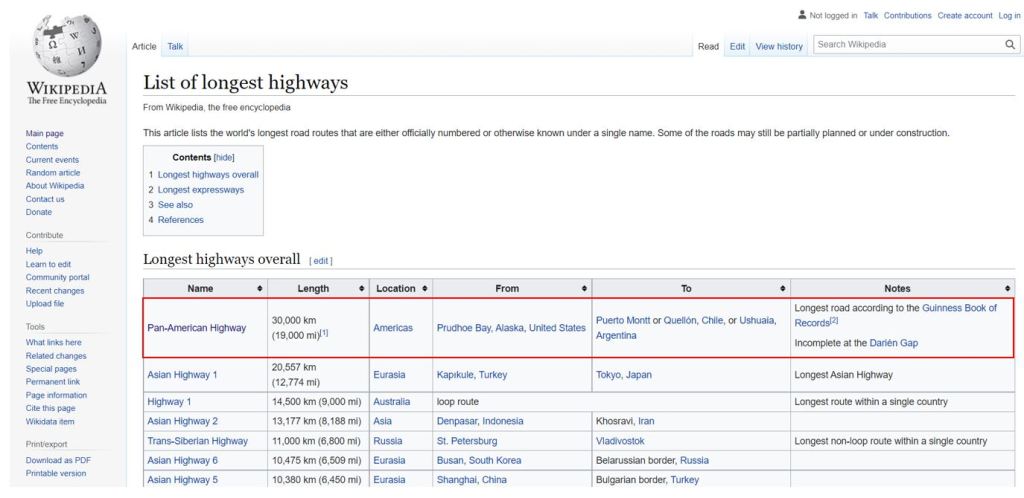Sort table by Notes column arrows
This screenshot has width=1024, height=498.
pyautogui.click(x=1008, y=288)
